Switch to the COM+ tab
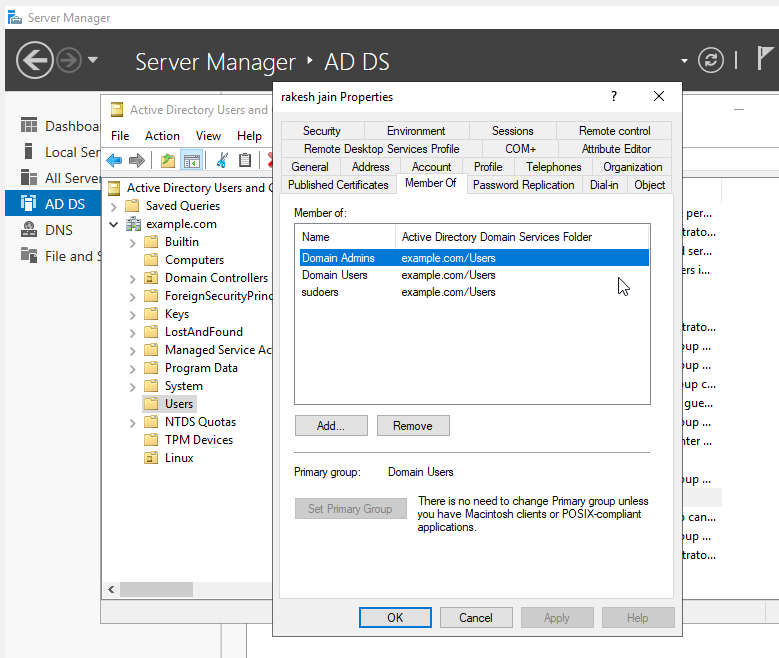The width and height of the screenshot is (779, 658). (520, 149)
